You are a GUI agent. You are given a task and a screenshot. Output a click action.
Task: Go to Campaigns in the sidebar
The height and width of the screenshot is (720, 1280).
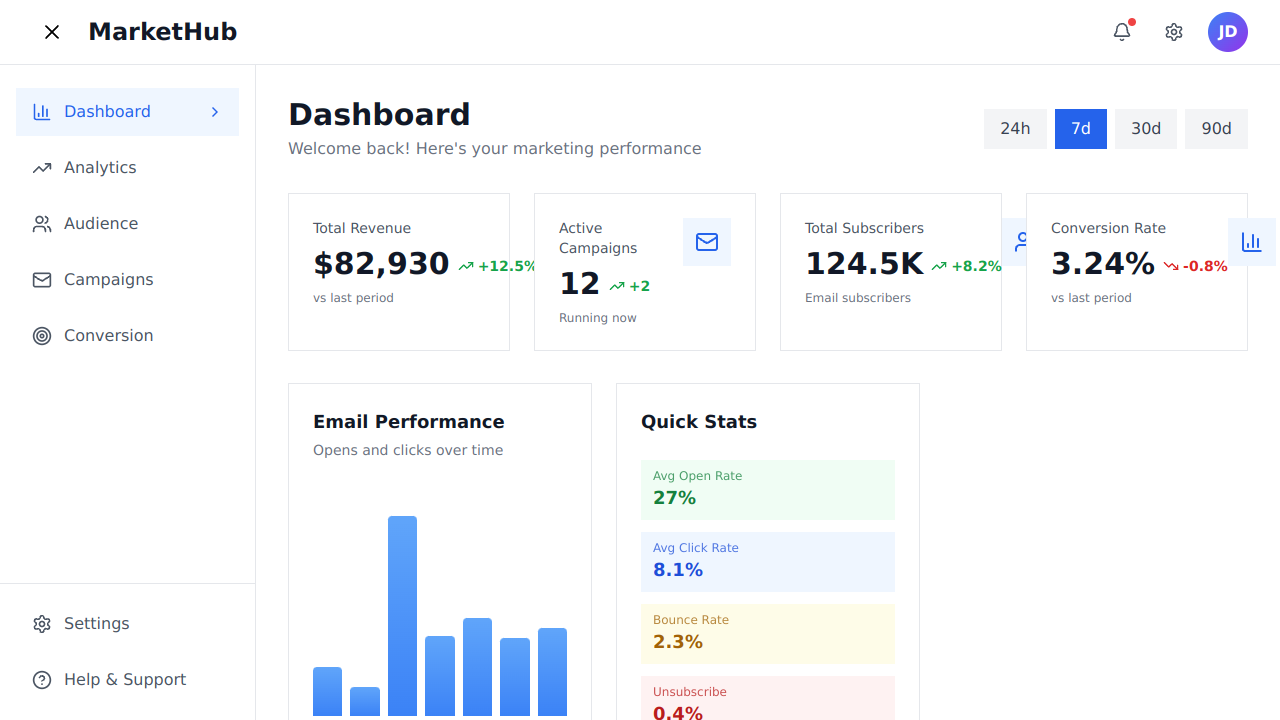pos(108,280)
